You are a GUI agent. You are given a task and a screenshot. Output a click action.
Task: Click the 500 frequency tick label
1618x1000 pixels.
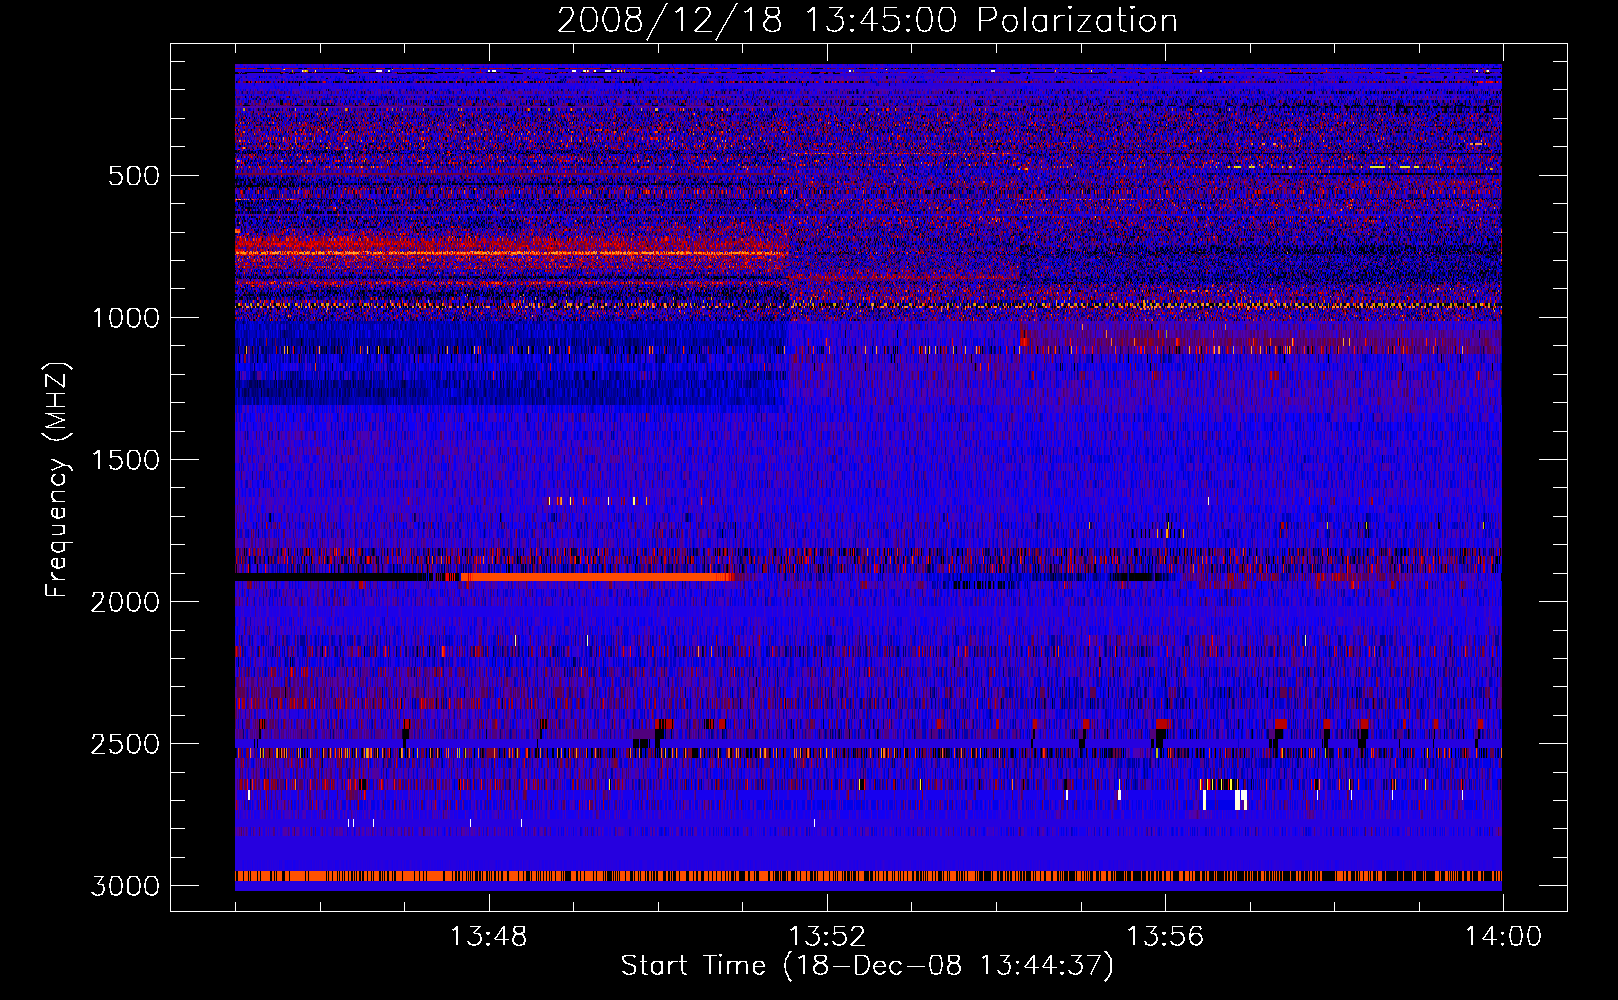coord(134,176)
